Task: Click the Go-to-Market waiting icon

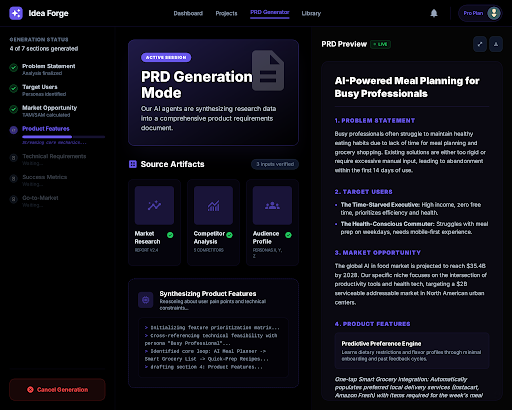Action: [13, 200]
